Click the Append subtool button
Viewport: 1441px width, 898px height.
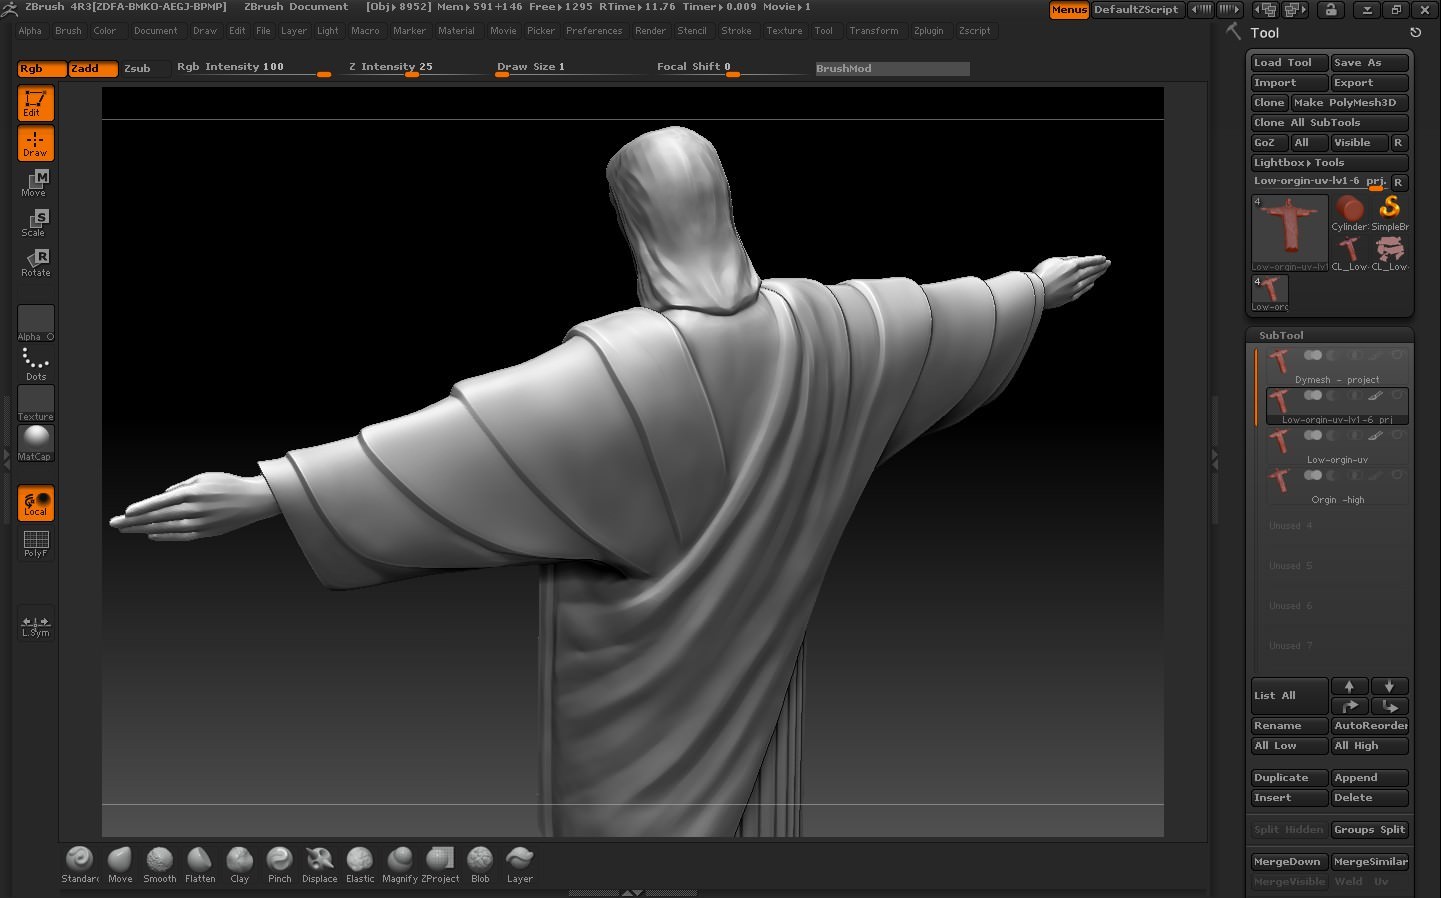pyautogui.click(x=1369, y=777)
